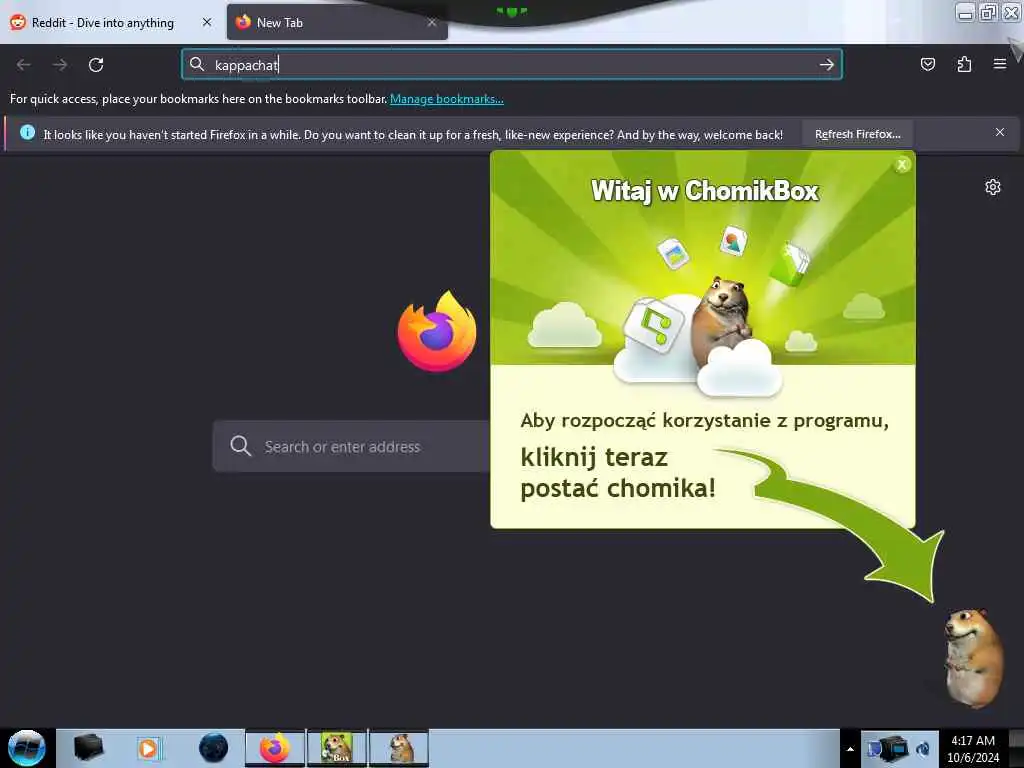Open the Firefox hamburger menu
Viewport: 1024px width, 768px height.
click(x=999, y=64)
